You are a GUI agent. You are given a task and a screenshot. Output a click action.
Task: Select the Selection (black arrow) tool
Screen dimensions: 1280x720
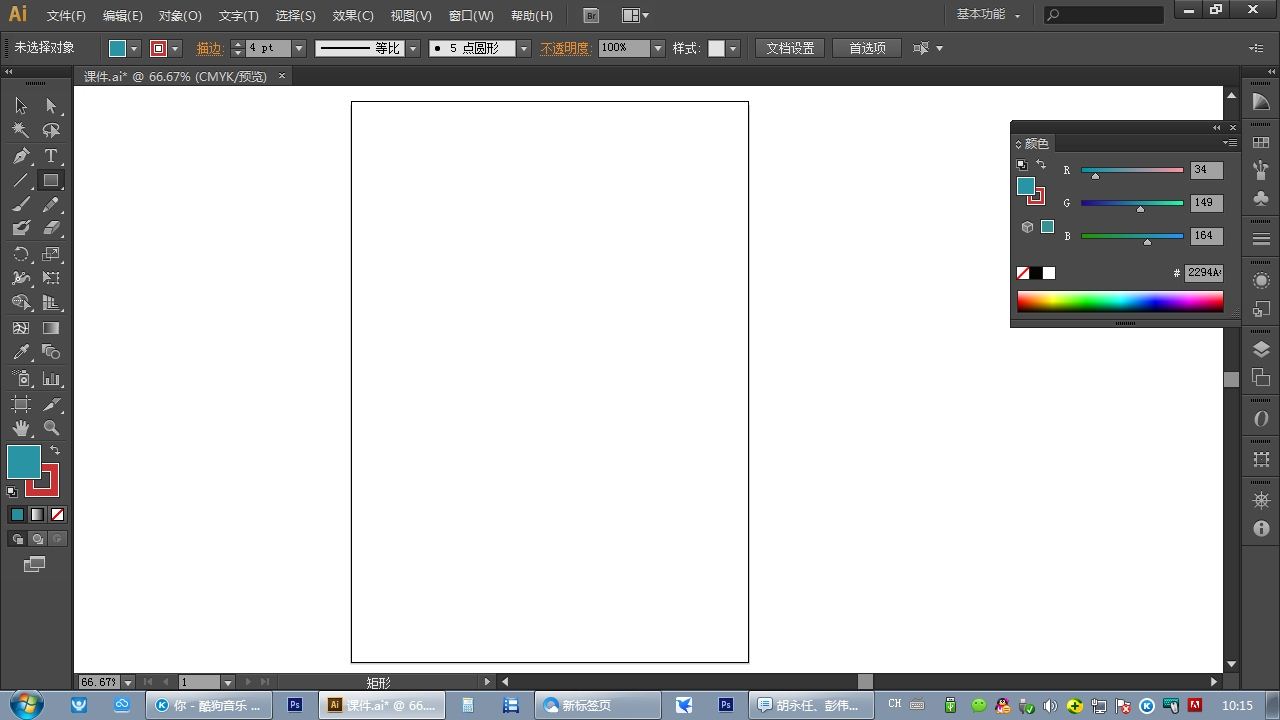(x=21, y=106)
